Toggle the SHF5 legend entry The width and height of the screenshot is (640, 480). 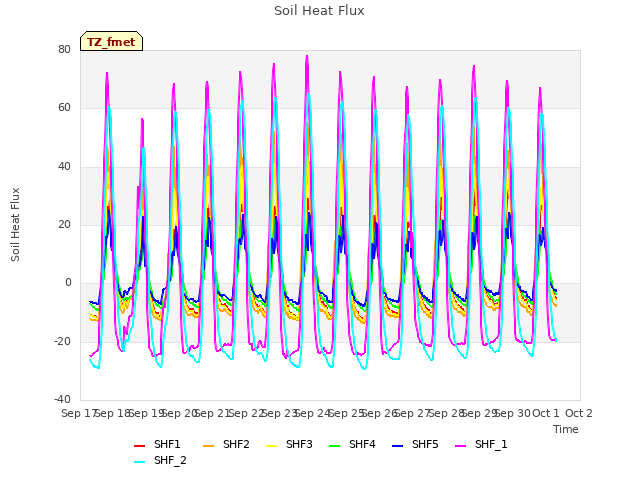415,444
